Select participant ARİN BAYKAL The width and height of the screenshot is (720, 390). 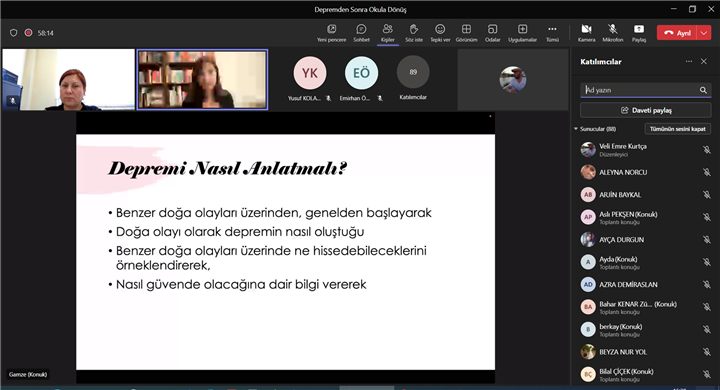[x=646, y=195]
